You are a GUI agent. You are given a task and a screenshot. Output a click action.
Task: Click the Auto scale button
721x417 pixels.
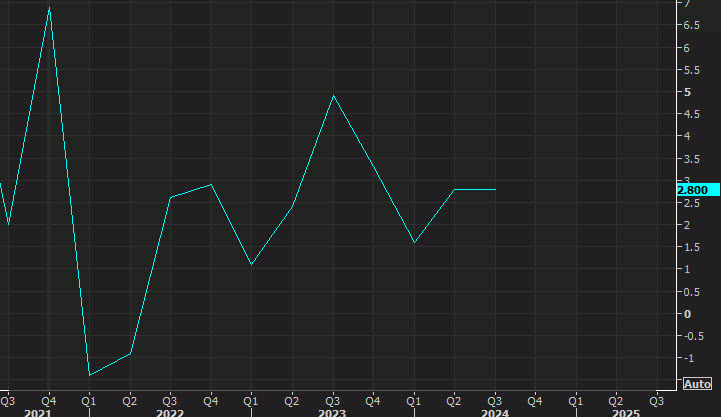[x=697, y=384]
